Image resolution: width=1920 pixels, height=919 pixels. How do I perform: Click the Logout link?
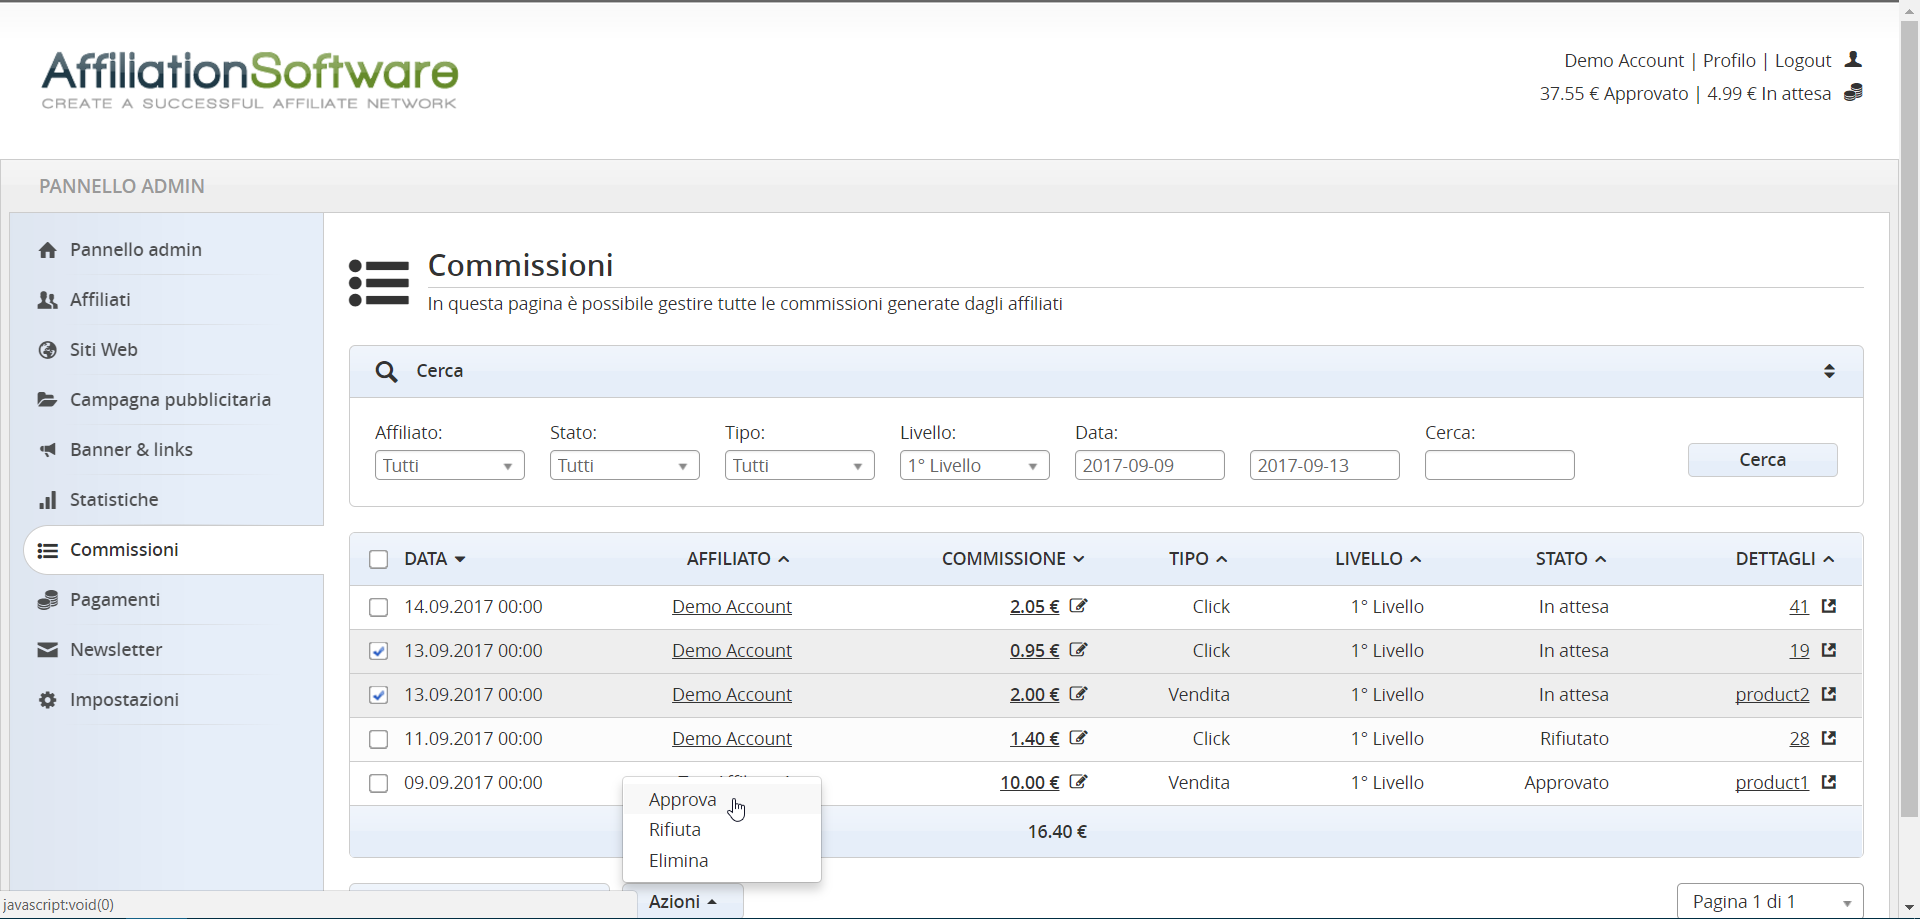[1803, 61]
